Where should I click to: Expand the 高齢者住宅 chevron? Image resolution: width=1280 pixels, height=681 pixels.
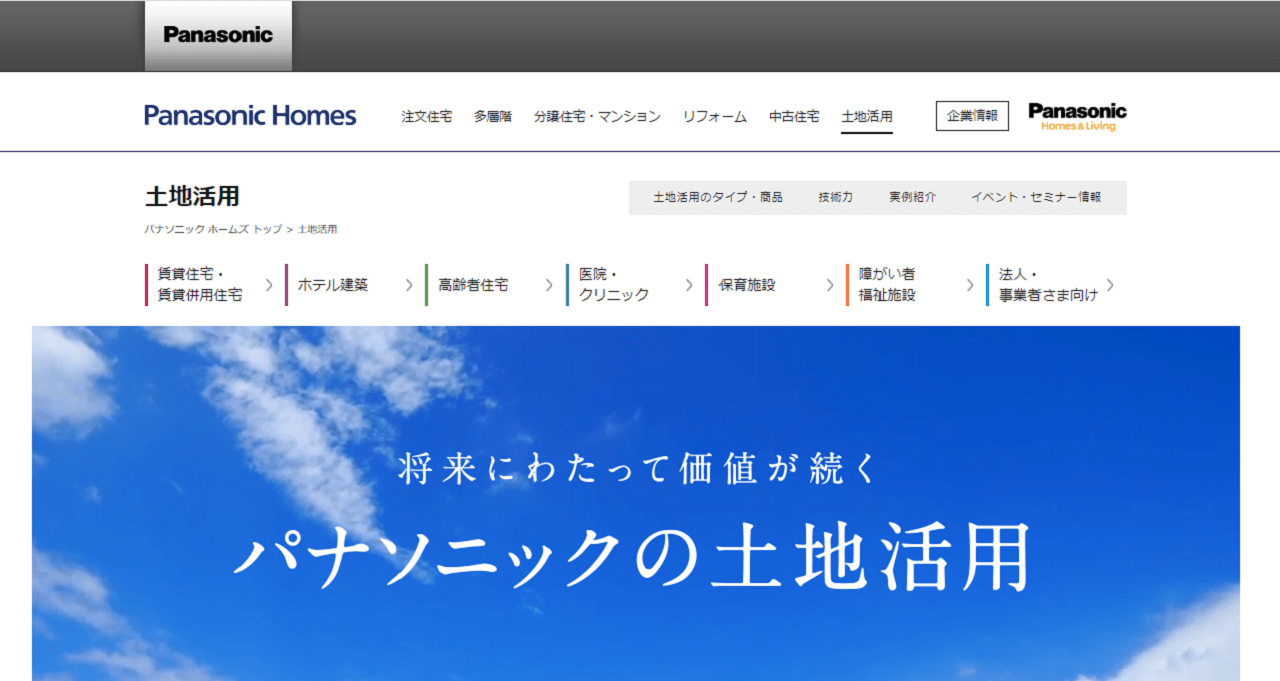[549, 285]
